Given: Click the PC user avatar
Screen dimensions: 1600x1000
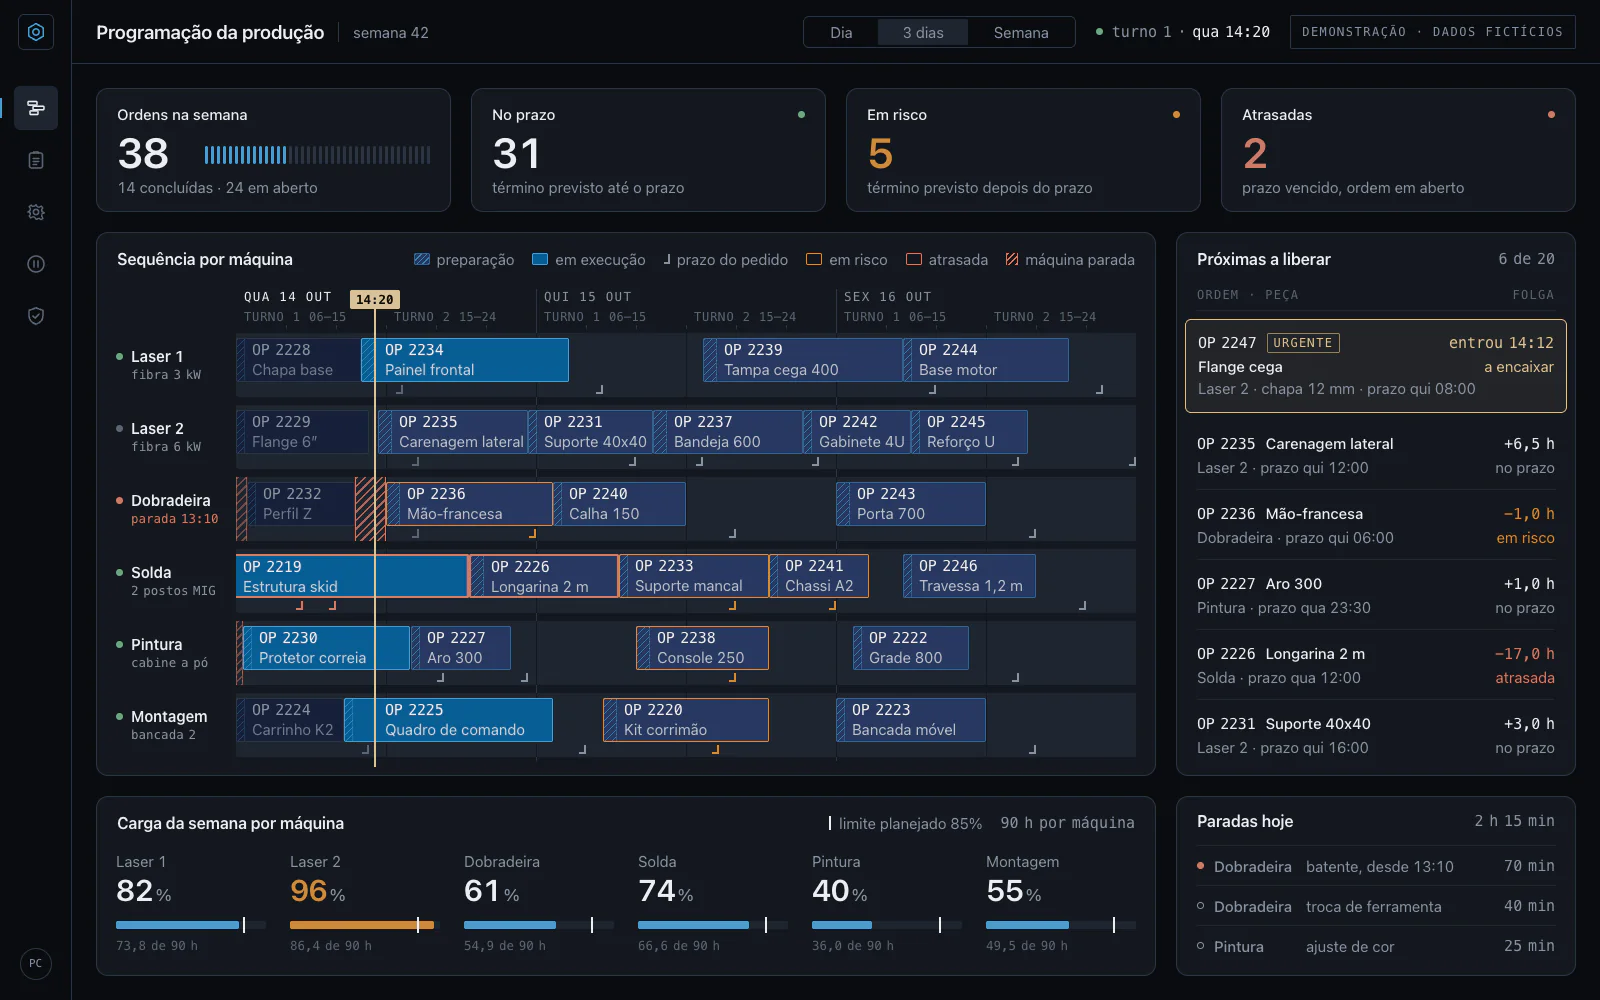Looking at the screenshot, I should tap(36, 964).
